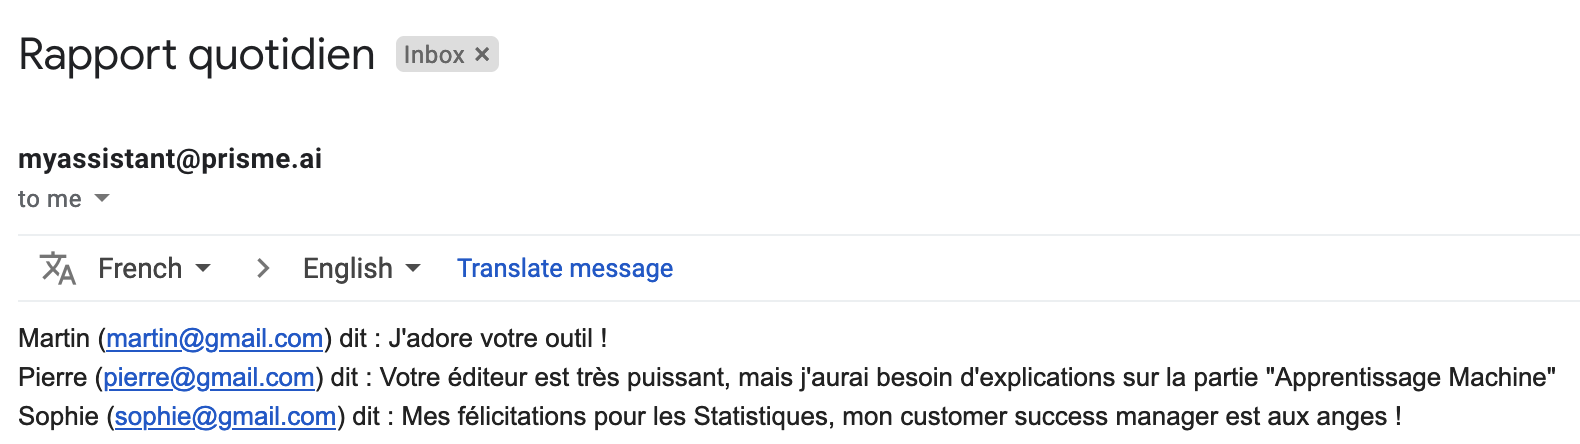The width and height of the screenshot is (1580, 444).
Task: Open the pierre@gmail.com email link
Action: [x=209, y=377]
